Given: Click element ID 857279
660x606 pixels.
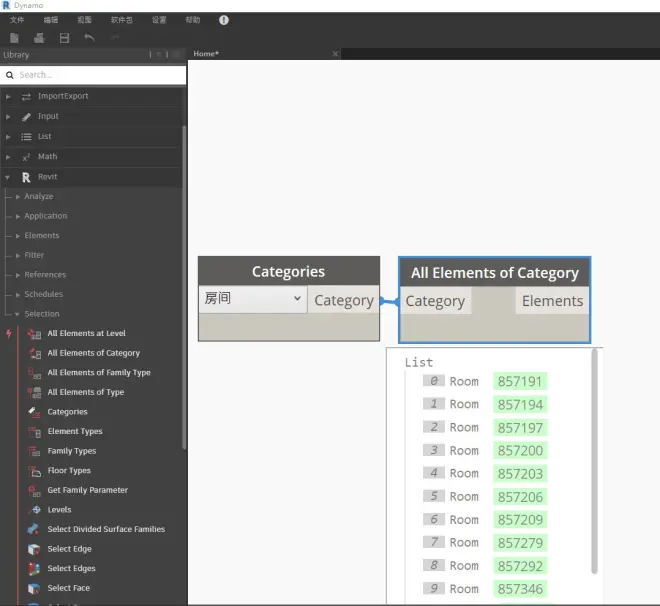Looking at the screenshot, I should point(520,543).
